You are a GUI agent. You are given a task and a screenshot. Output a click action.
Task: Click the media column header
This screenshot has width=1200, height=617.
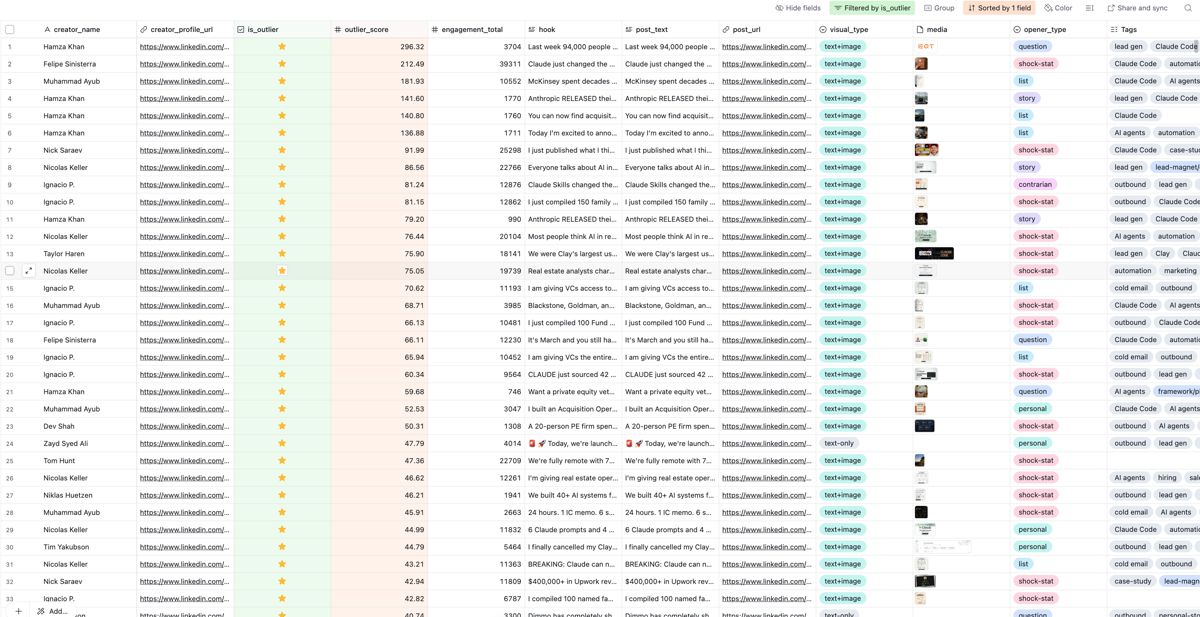(x=961, y=30)
